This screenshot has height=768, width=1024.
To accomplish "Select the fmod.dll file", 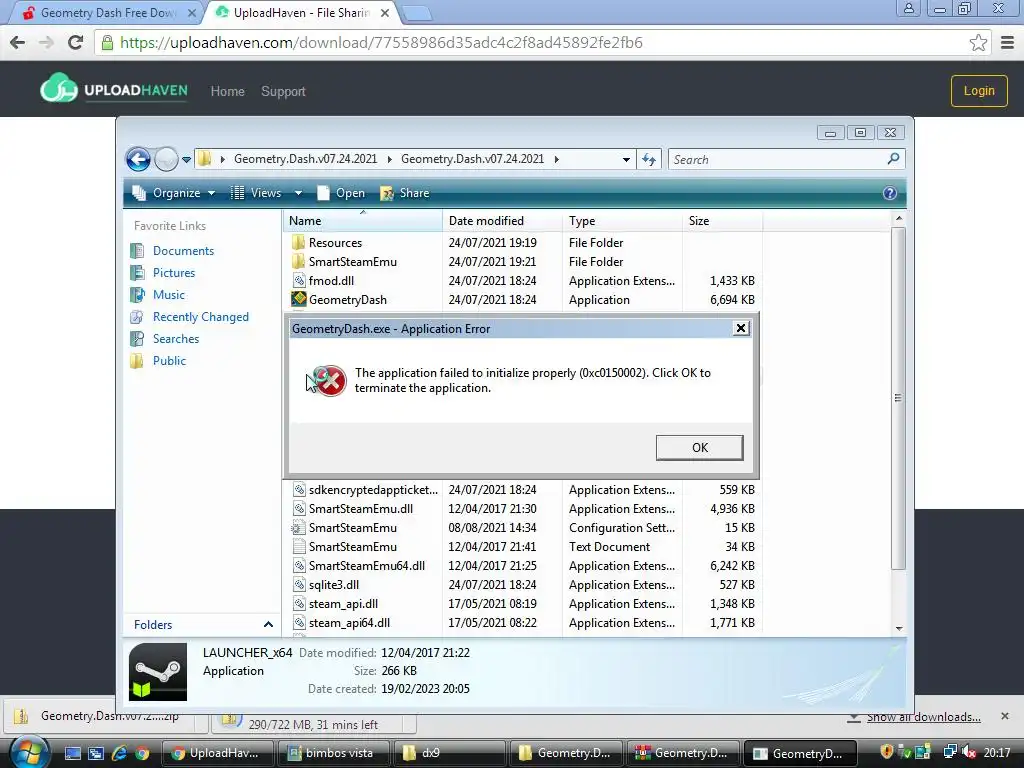I will pos(522,281).
